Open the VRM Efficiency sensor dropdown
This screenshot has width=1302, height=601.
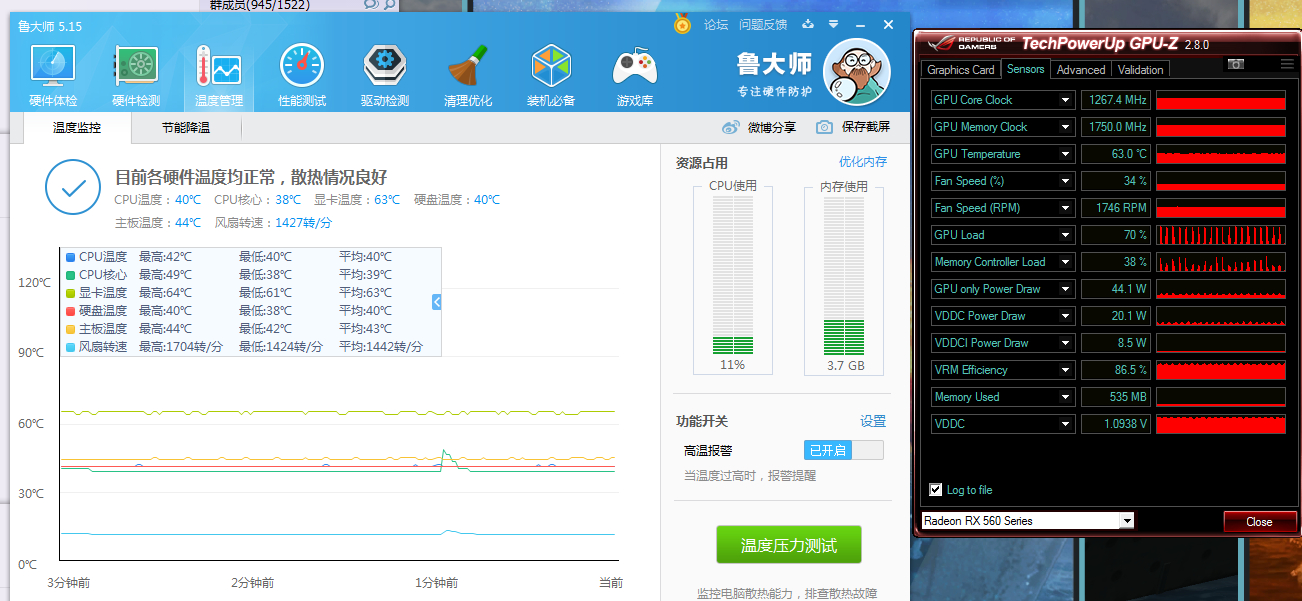[x=1067, y=370]
